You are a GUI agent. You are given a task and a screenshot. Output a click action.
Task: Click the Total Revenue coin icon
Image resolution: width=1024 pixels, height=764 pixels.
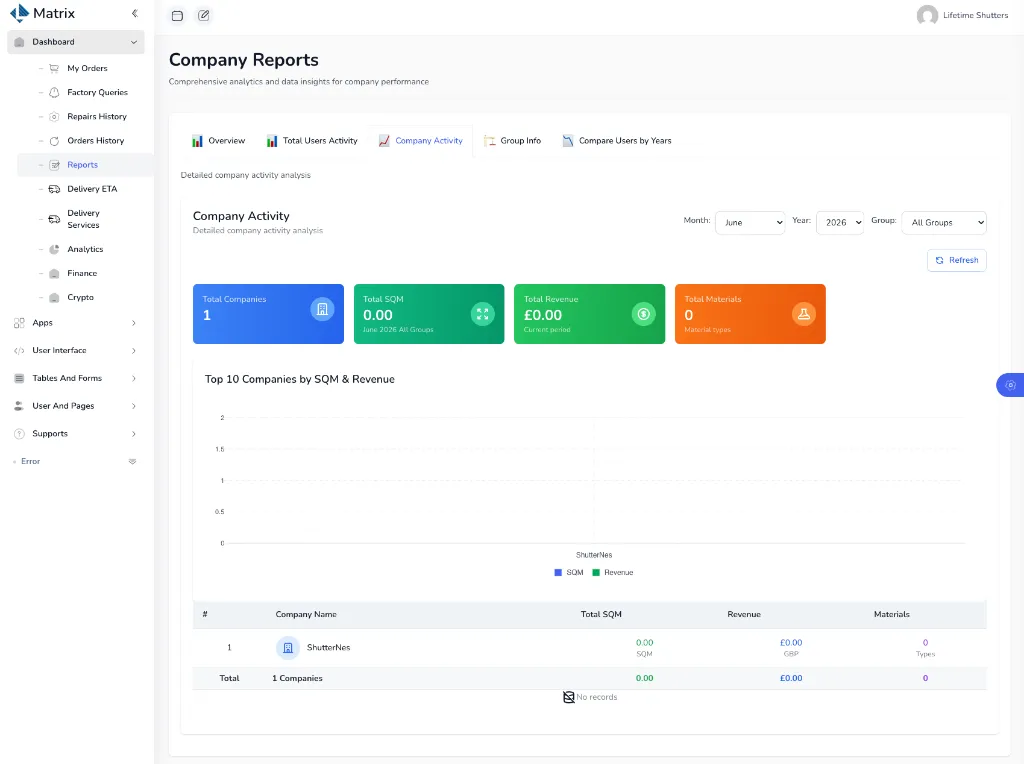coord(643,314)
